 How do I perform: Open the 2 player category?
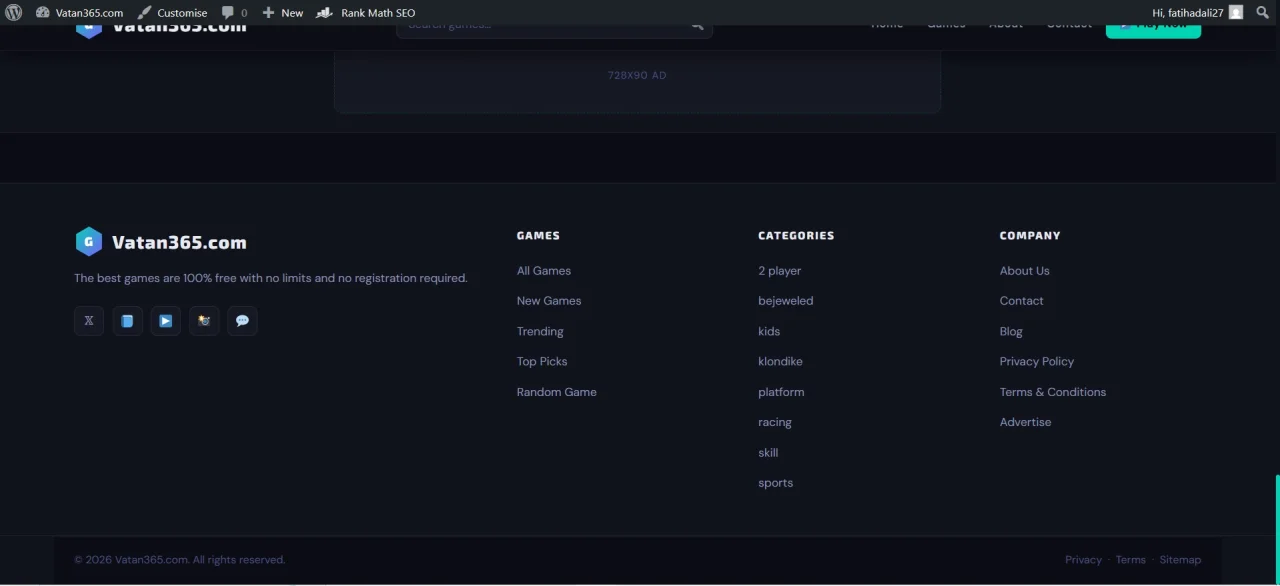point(780,271)
